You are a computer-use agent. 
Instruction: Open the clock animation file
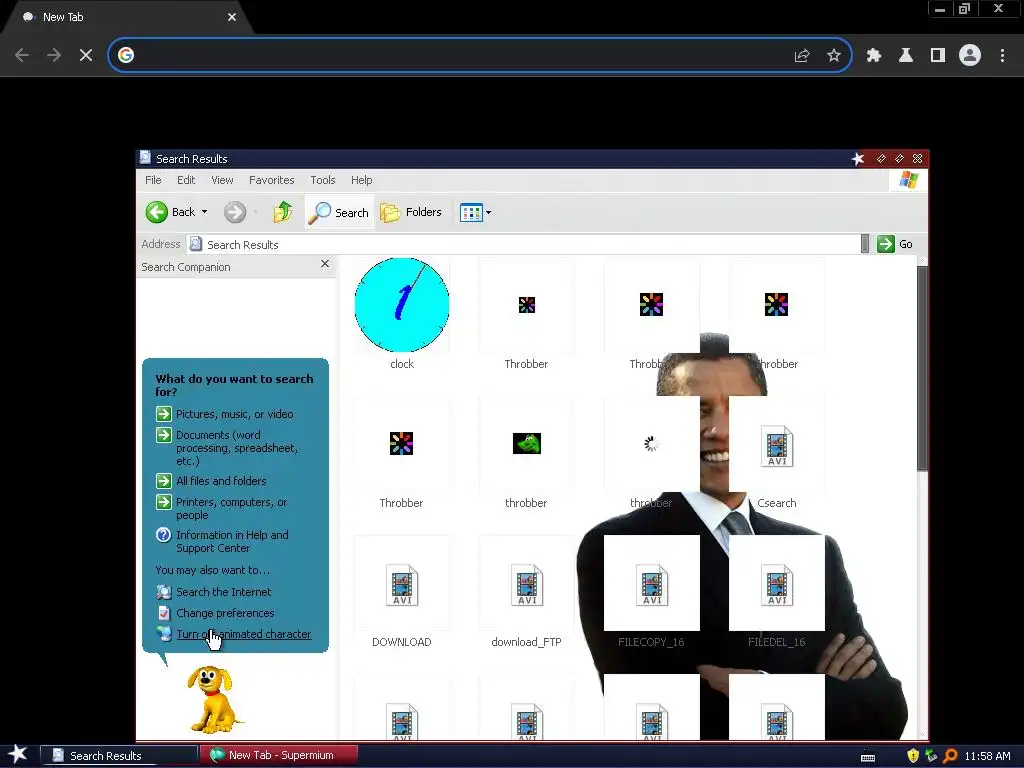pyautogui.click(x=402, y=305)
